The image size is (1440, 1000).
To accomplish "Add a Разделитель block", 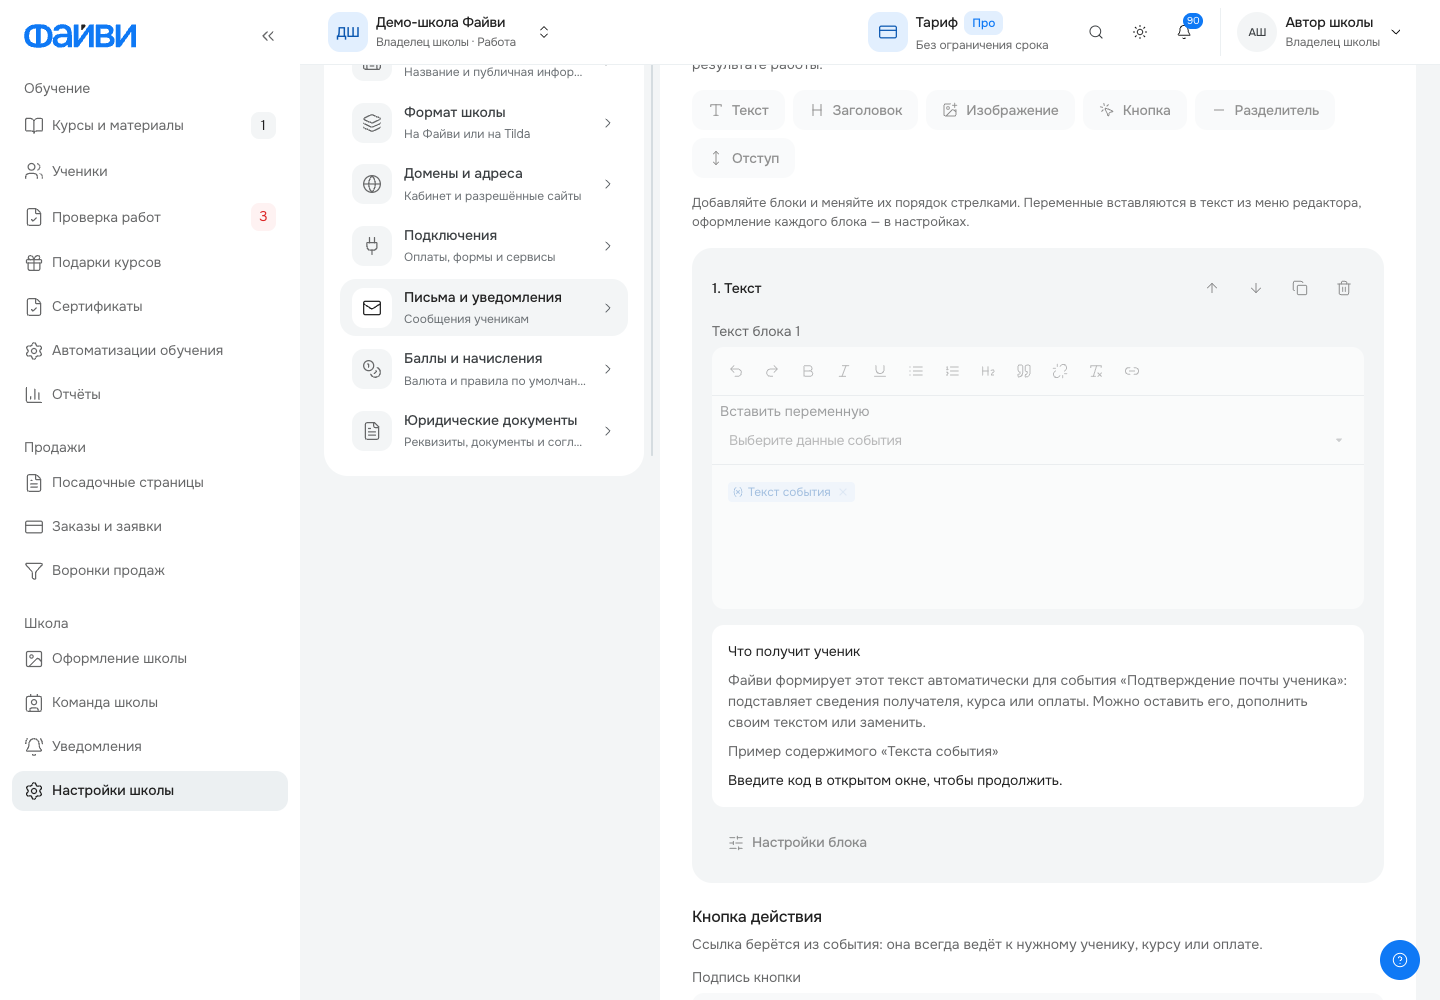I will (x=1265, y=110).
